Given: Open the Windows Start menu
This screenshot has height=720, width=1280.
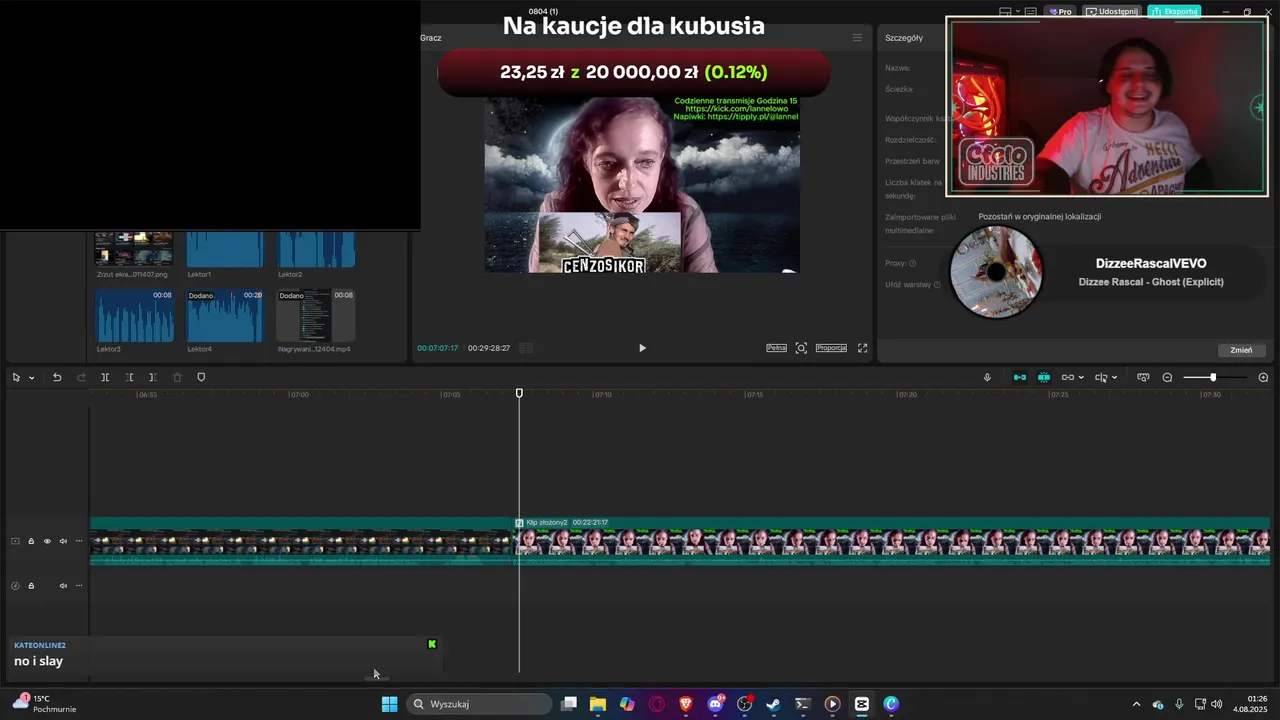Looking at the screenshot, I should click(x=389, y=704).
